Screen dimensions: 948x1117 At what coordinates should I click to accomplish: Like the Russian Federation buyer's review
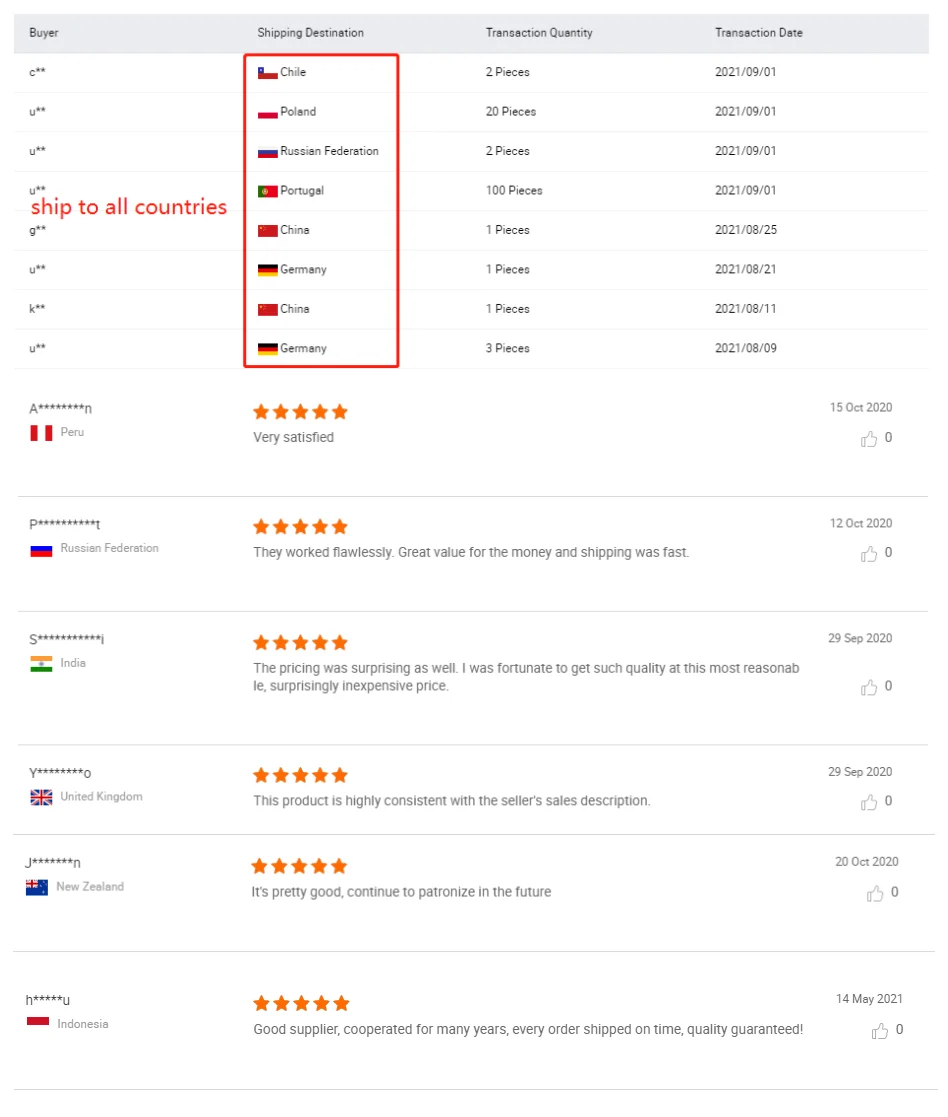[869, 553]
